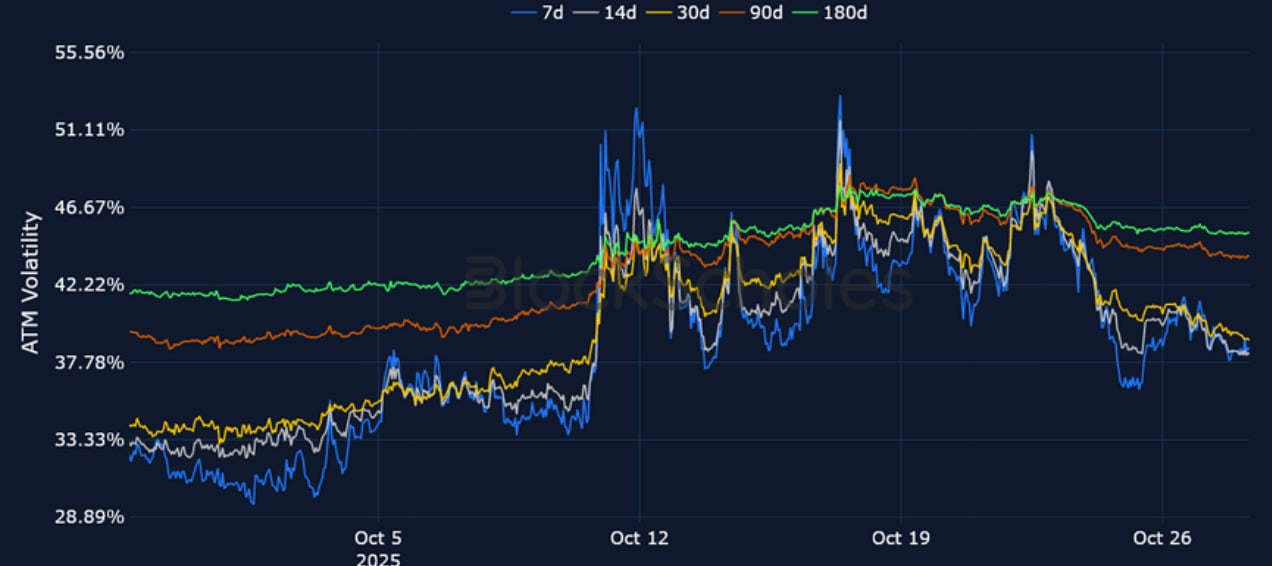Image resolution: width=1272 pixels, height=566 pixels.
Task: Select the Oct 26 date tick
Action: click(x=1162, y=538)
